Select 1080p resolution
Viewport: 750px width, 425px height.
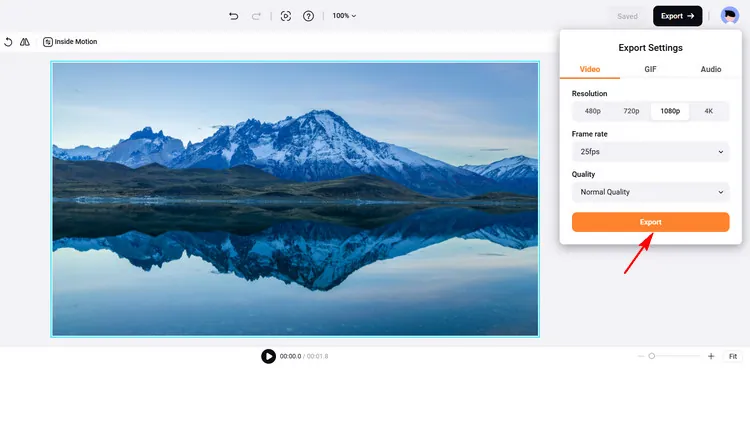(670, 111)
